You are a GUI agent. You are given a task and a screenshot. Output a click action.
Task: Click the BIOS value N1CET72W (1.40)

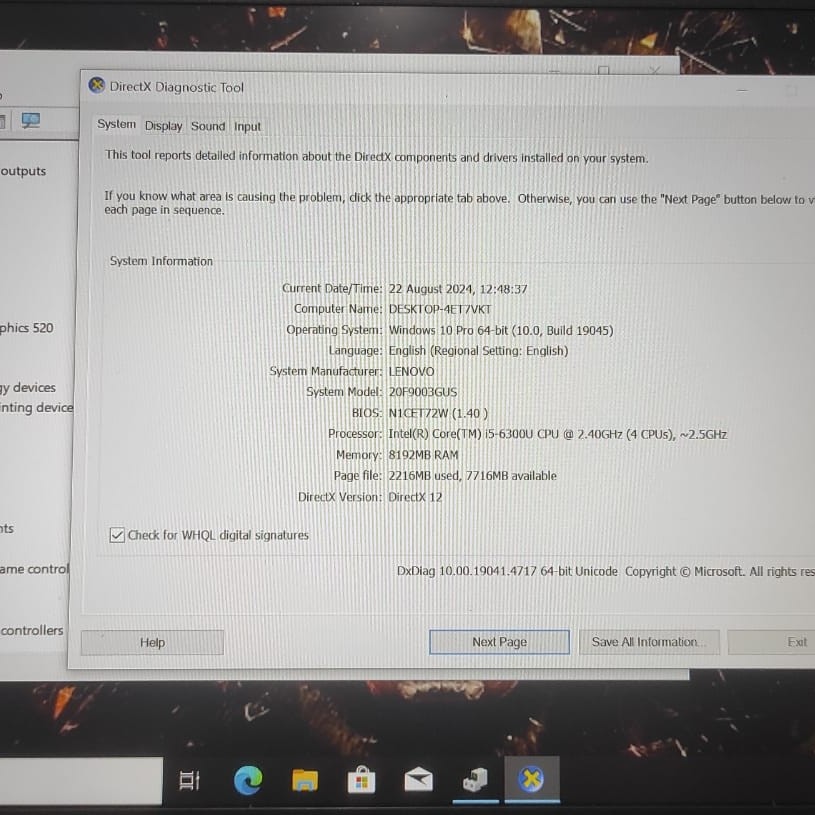coord(438,413)
